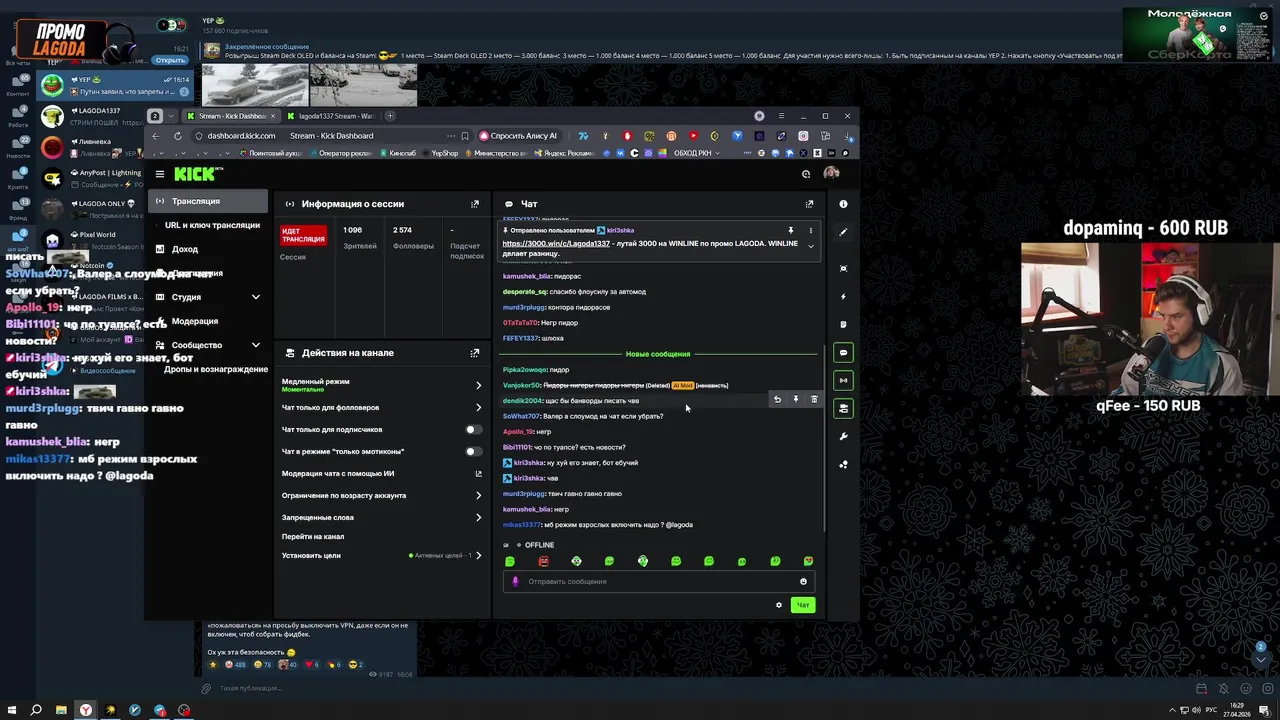Open the emoji picker in the message field
The width and height of the screenshot is (1280, 720).
tap(803, 582)
